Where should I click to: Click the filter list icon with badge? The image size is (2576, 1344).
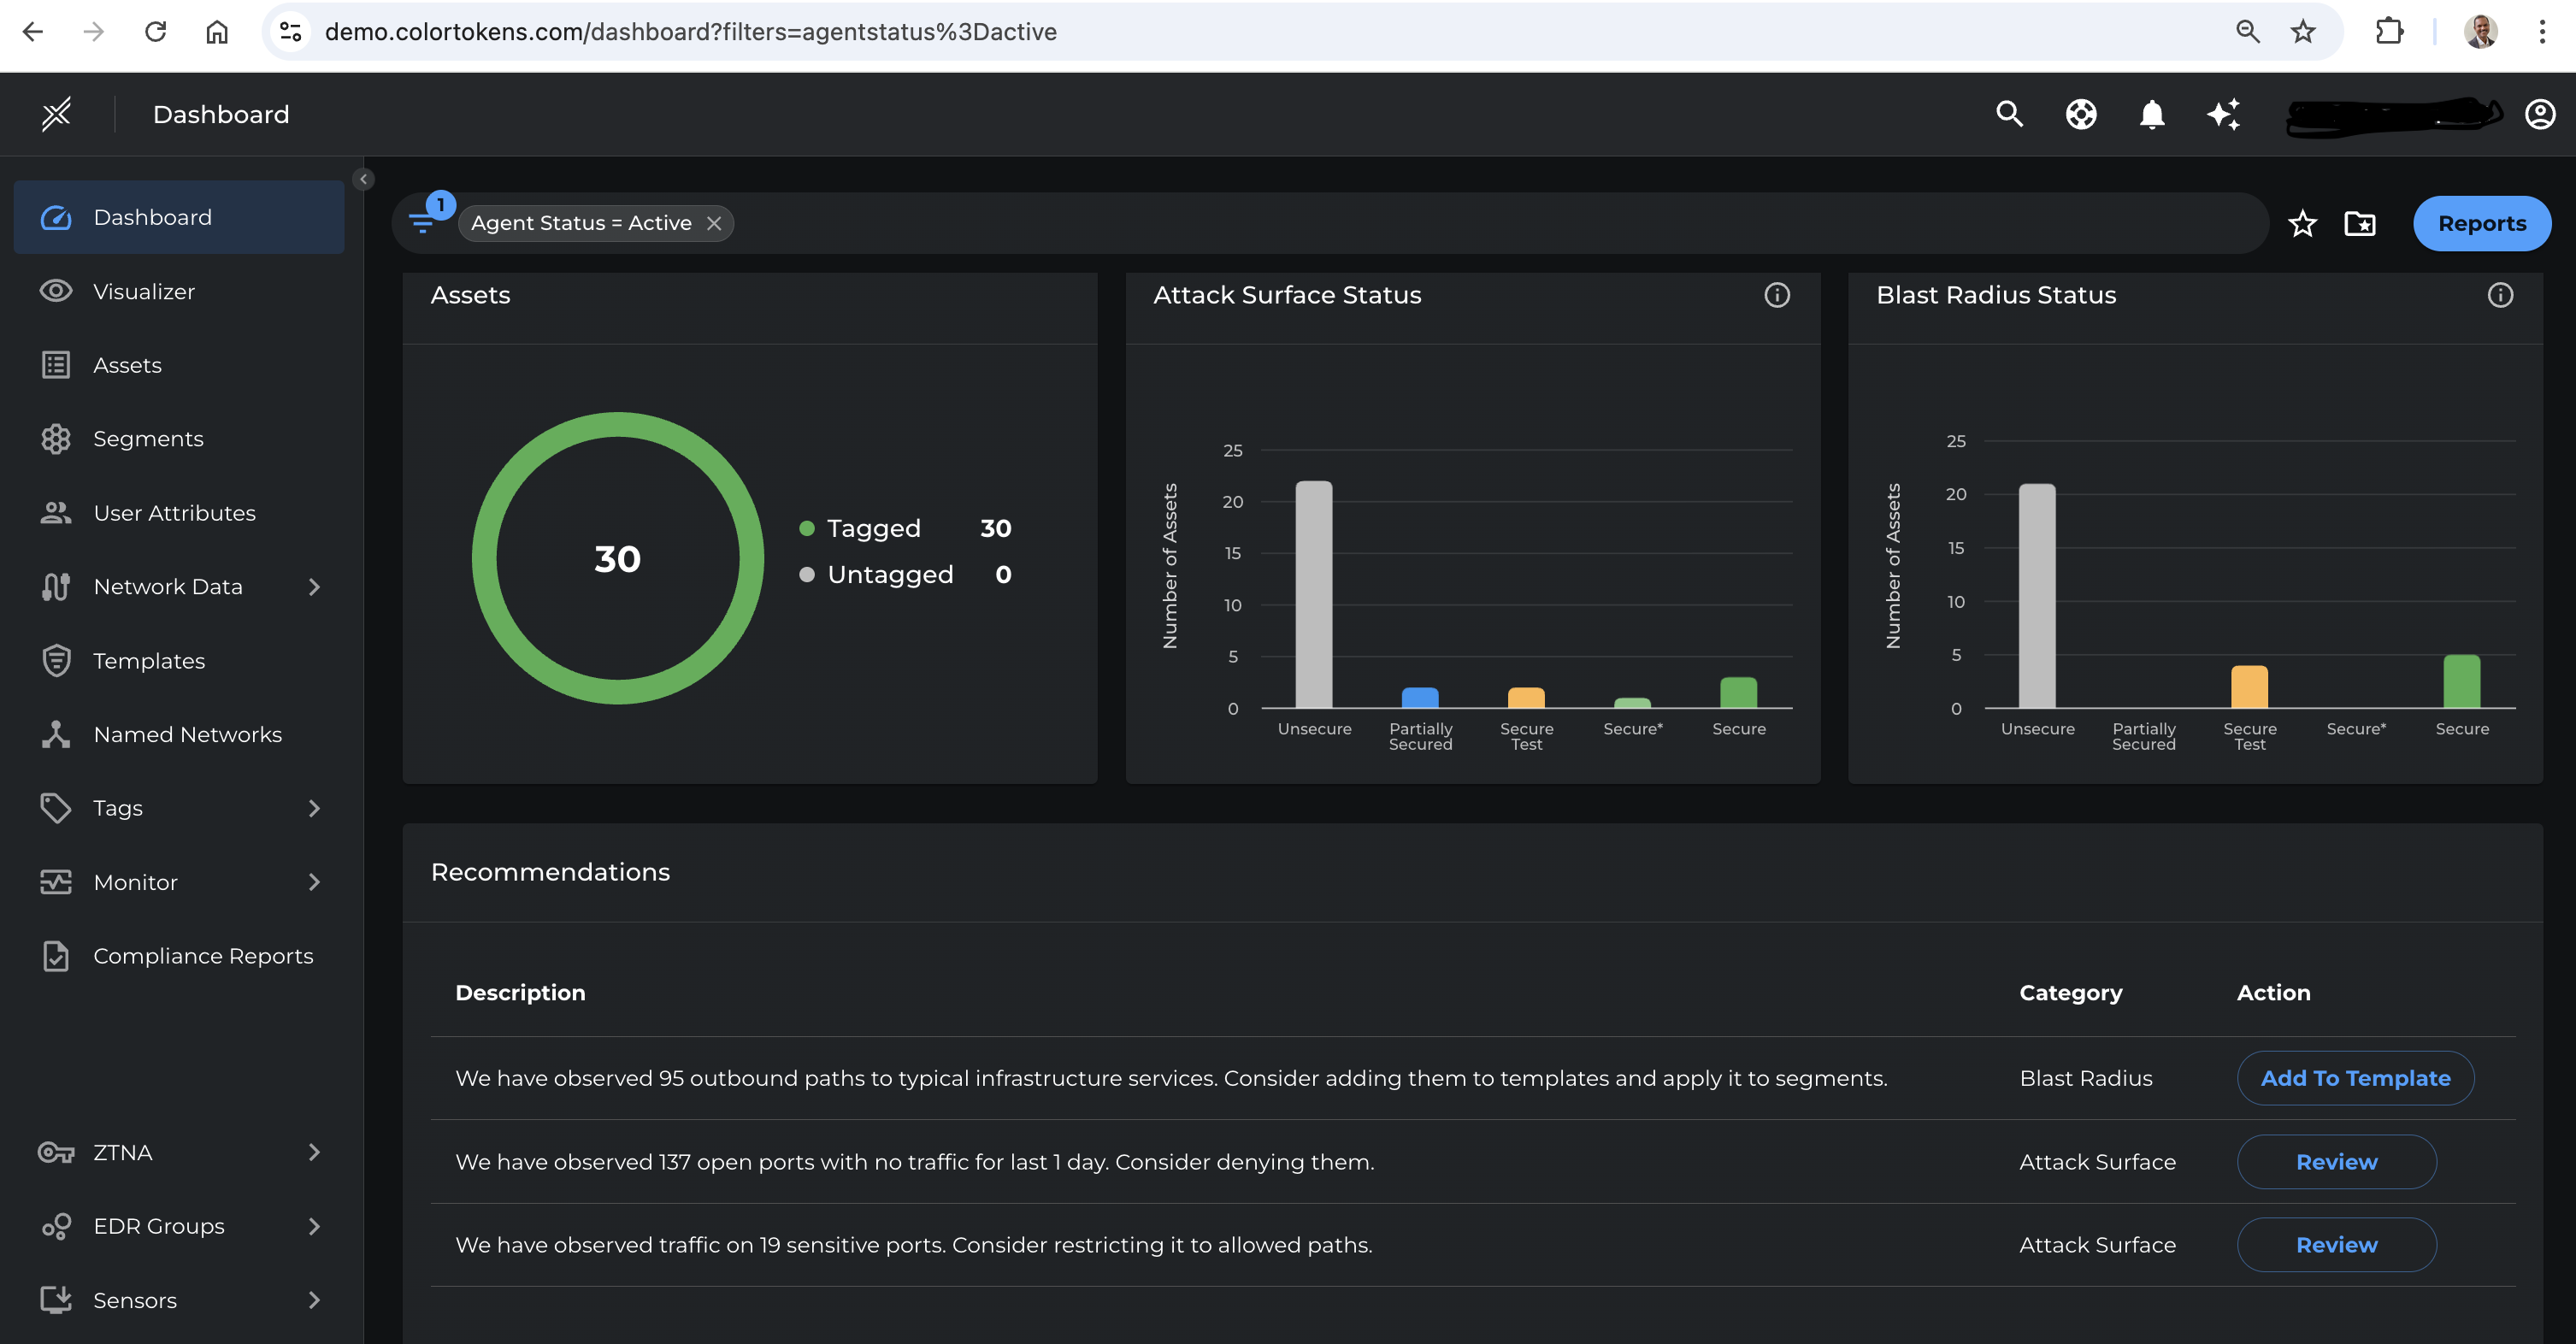tap(424, 222)
